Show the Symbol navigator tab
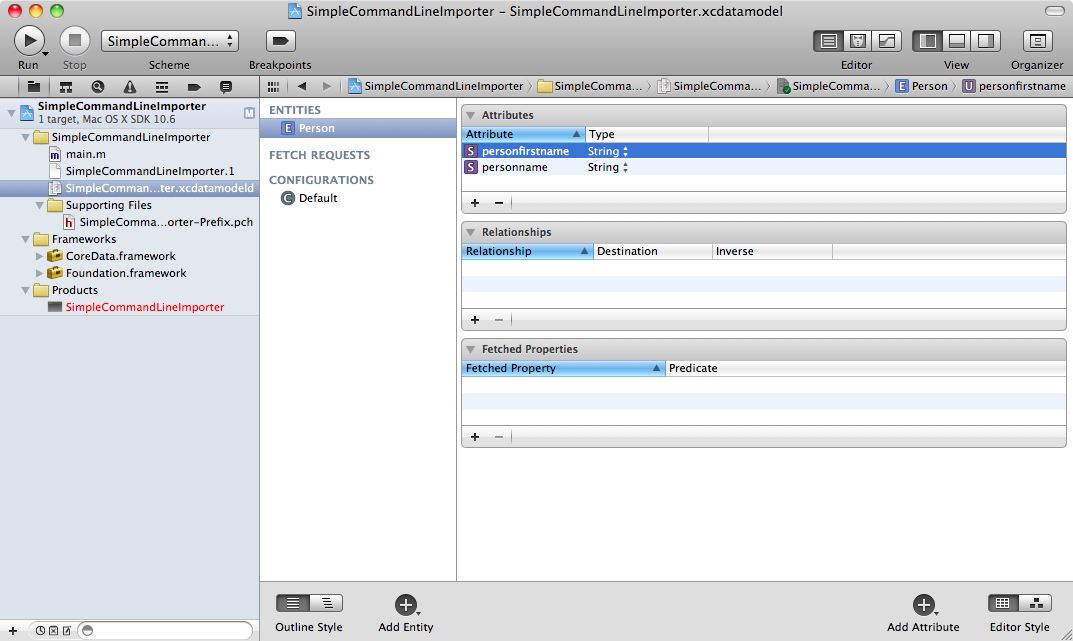1073x641 pixels. pyautogui.click(x=66, y=87)
